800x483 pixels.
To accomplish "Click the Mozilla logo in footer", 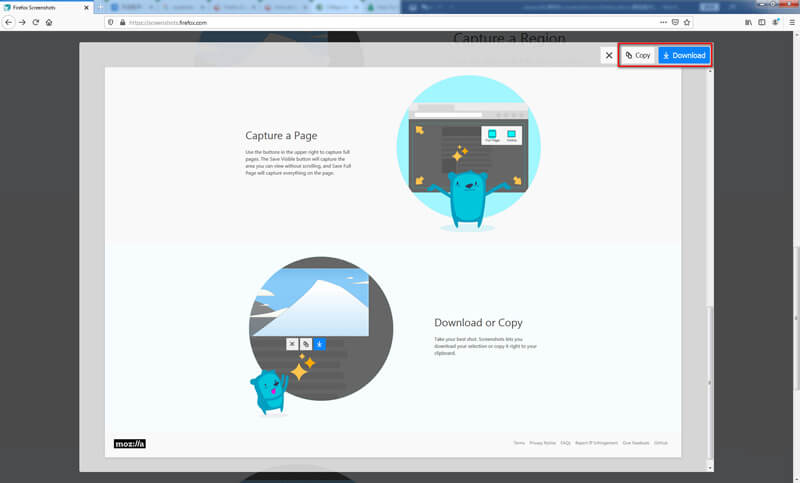I will pos(130,443).
